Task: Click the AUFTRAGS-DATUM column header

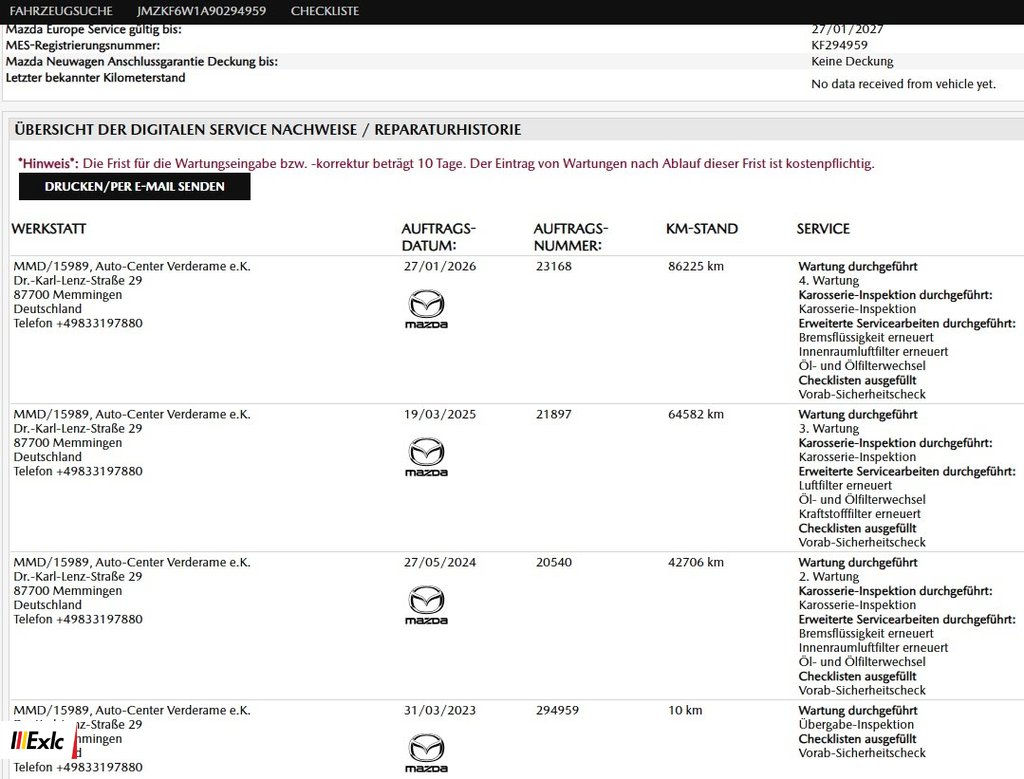Action: [x=438, y=237]
